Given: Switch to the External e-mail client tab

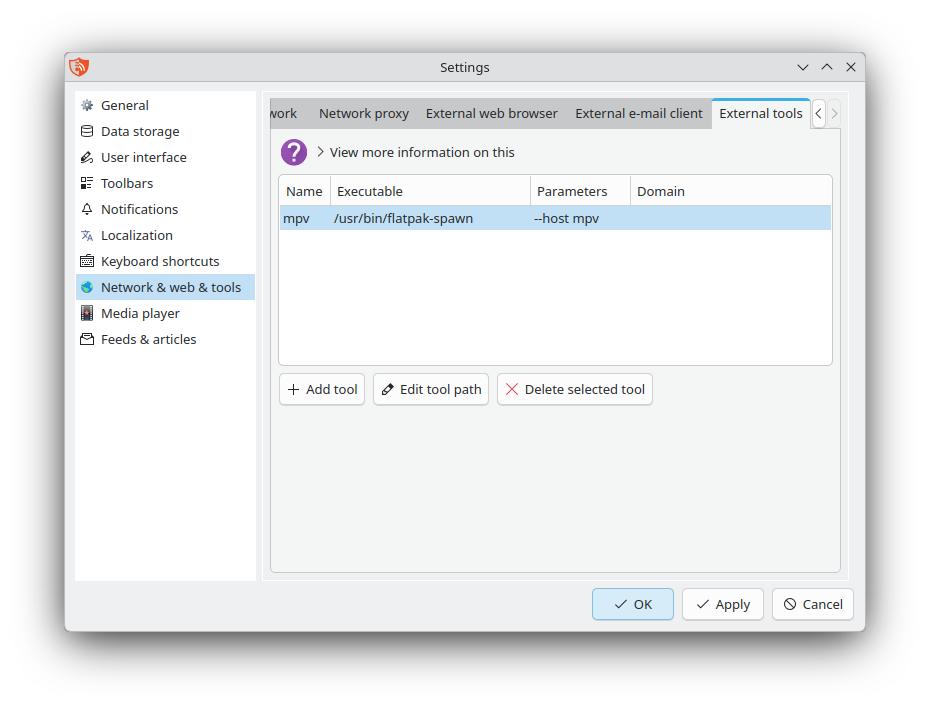Looking at the screenshot, I should click(639, 113).
